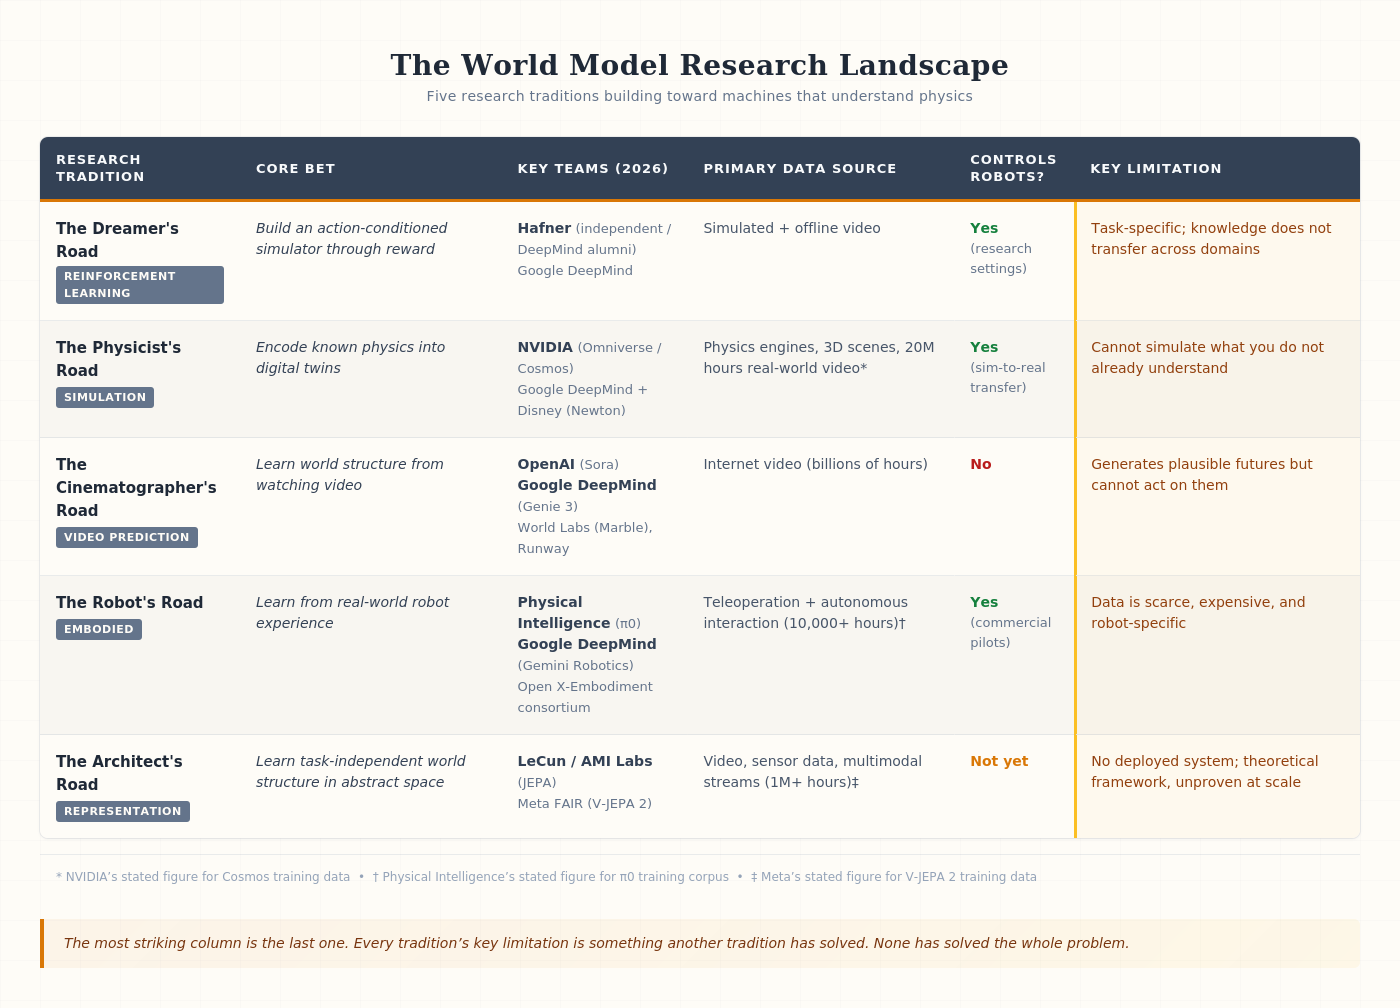
Task: Click 'Cannot simulate what you do not' limitation
Action: 1207,358
